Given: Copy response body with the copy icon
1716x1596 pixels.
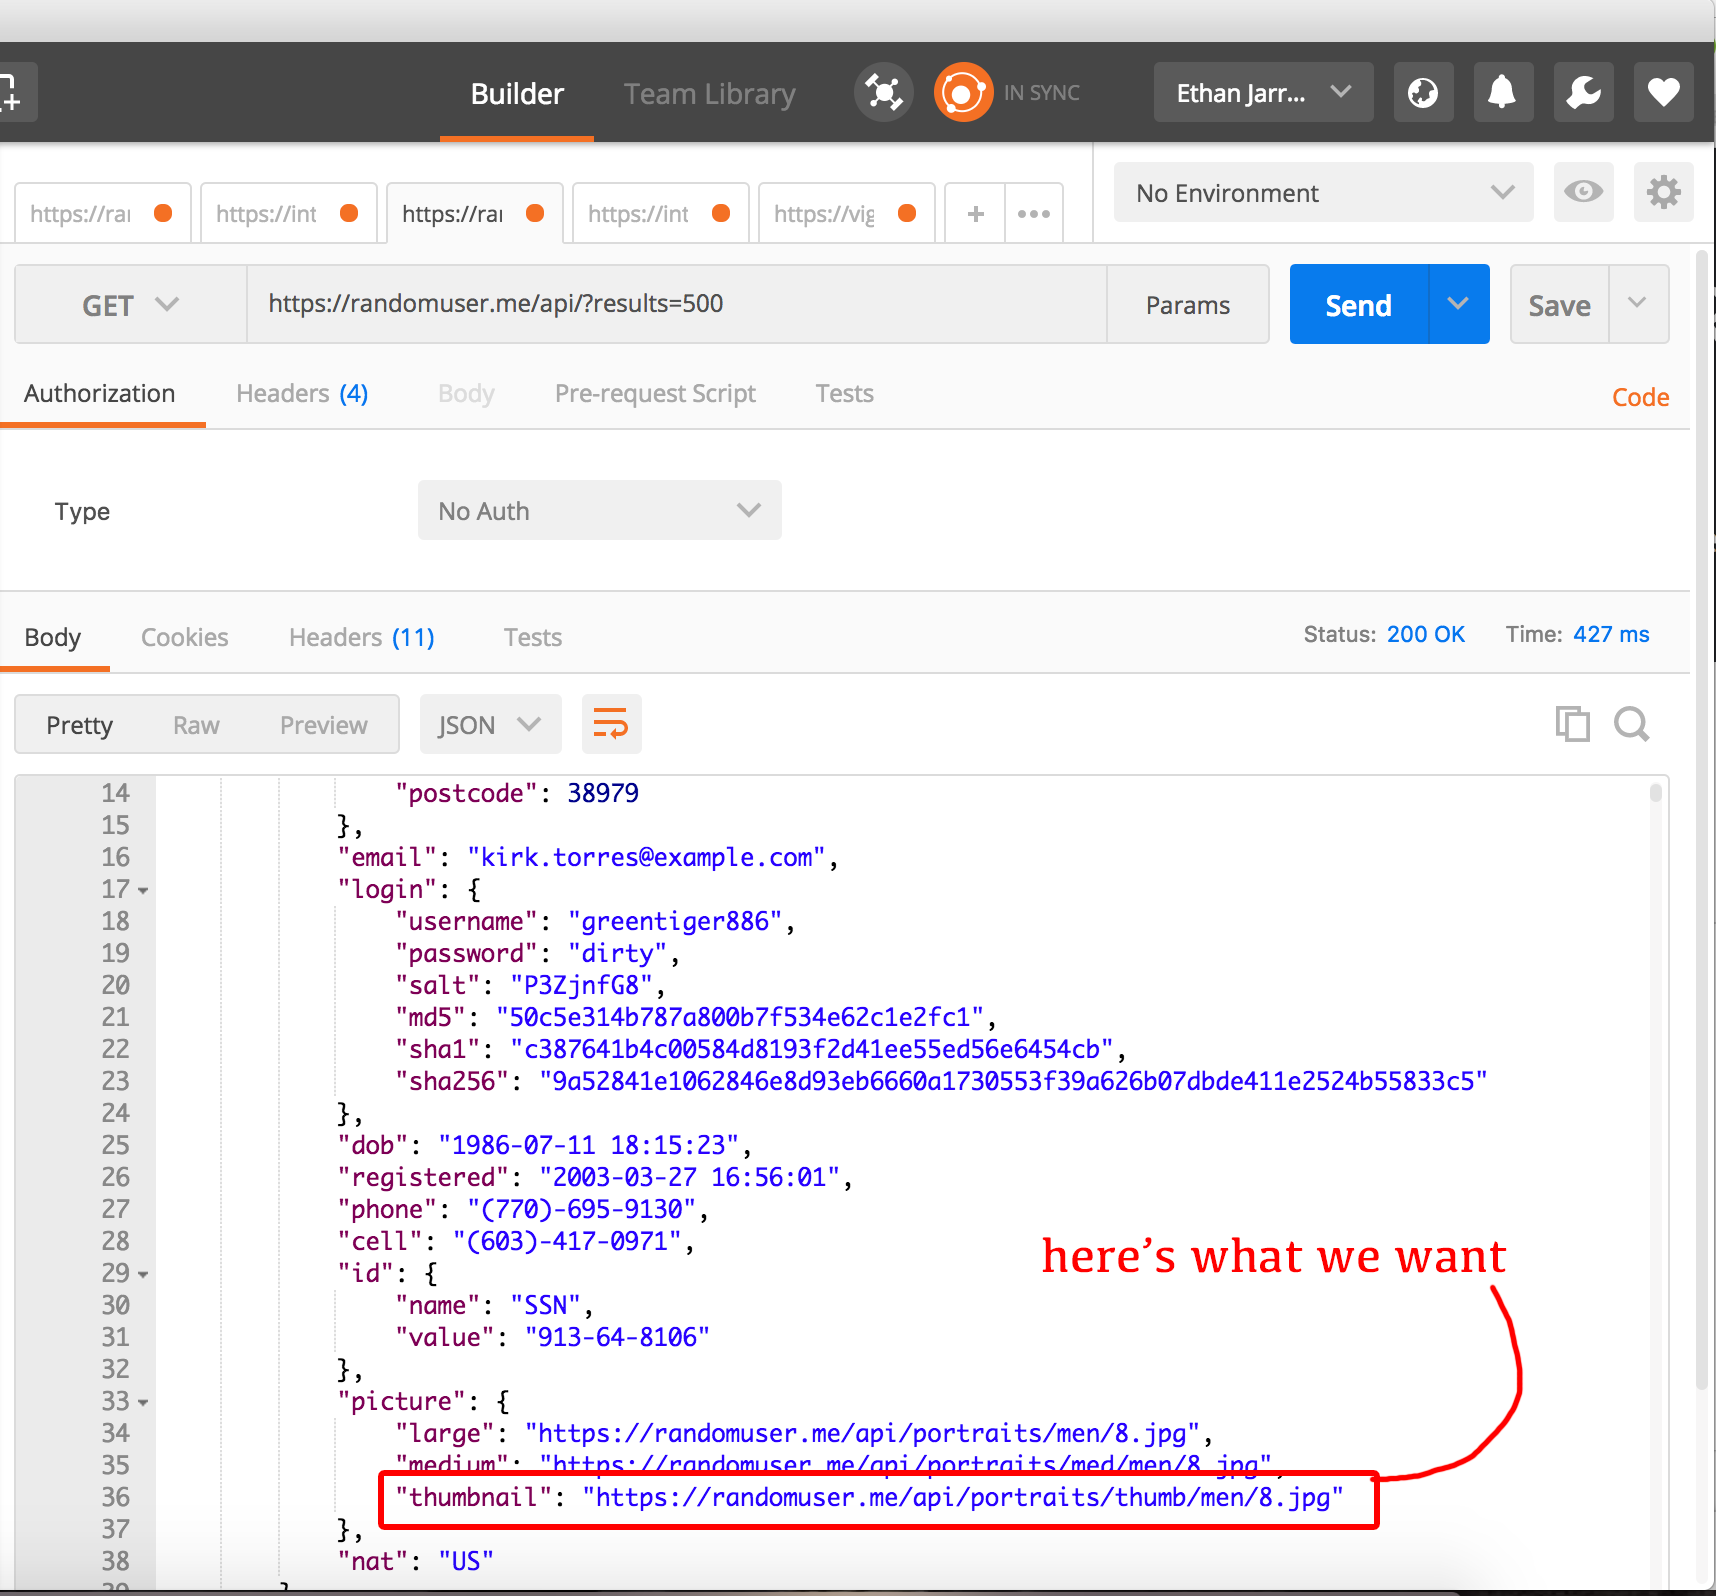Looking at the screenshot, I should tap(1572, 723).
